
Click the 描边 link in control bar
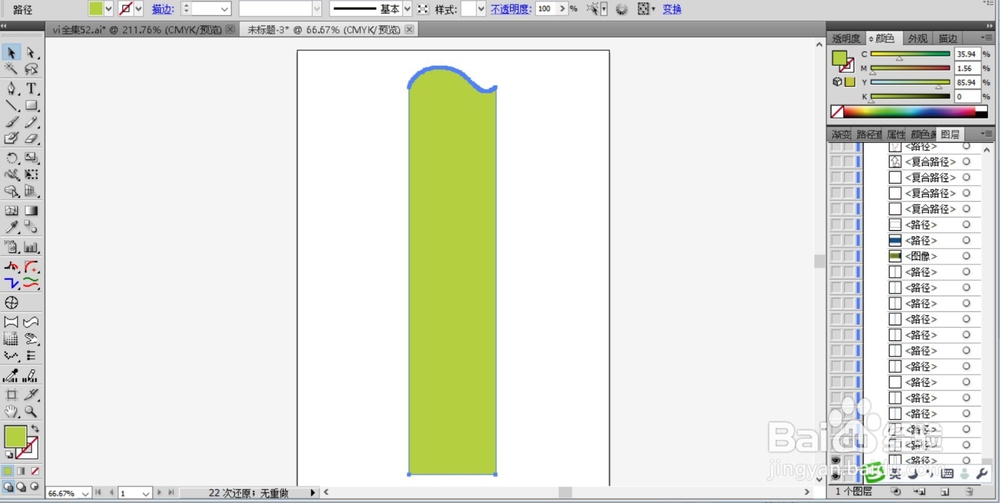(x=161, y=9)
